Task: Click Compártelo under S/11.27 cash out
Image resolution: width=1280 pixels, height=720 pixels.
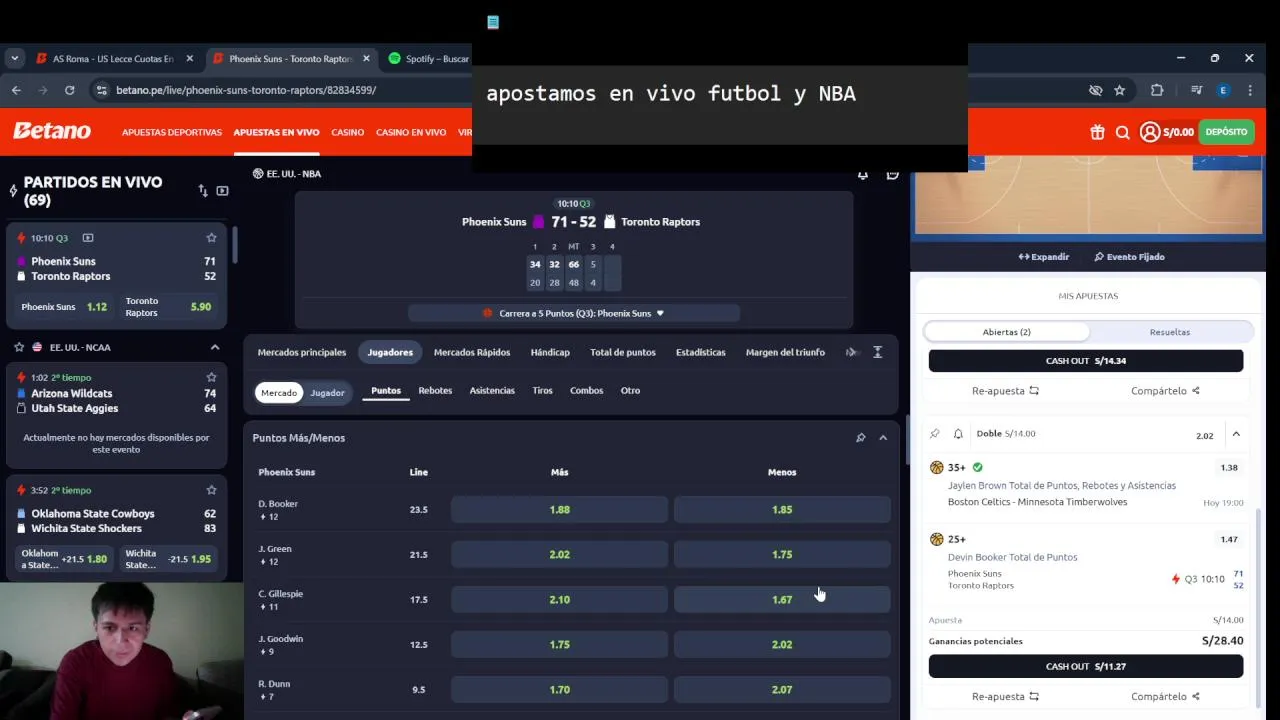Action: point(1165,697)
